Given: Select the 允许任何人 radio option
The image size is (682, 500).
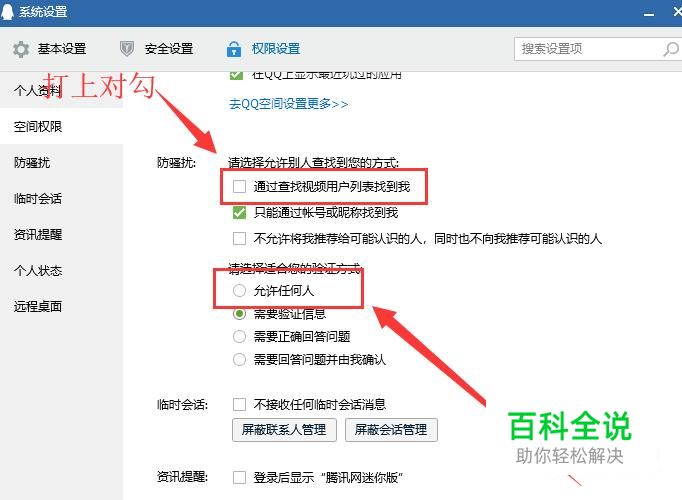Looking at the screenshot, I should click(x=239, y=290).
